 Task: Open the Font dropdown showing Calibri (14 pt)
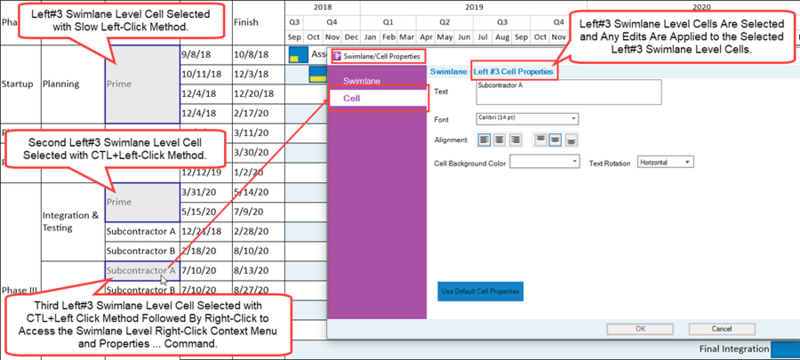click(528, 118)
